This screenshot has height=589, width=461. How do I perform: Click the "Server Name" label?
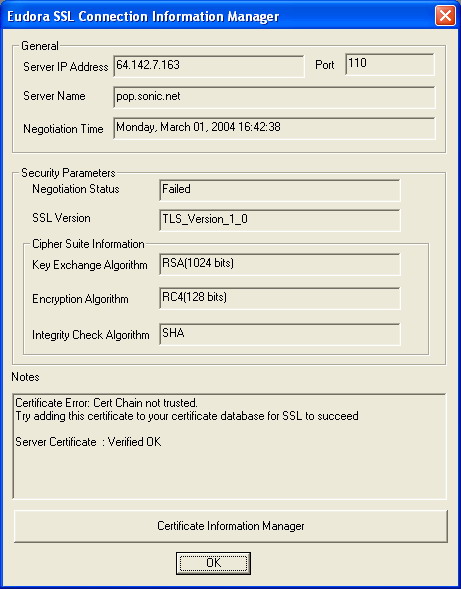click(x=54, y=96)
